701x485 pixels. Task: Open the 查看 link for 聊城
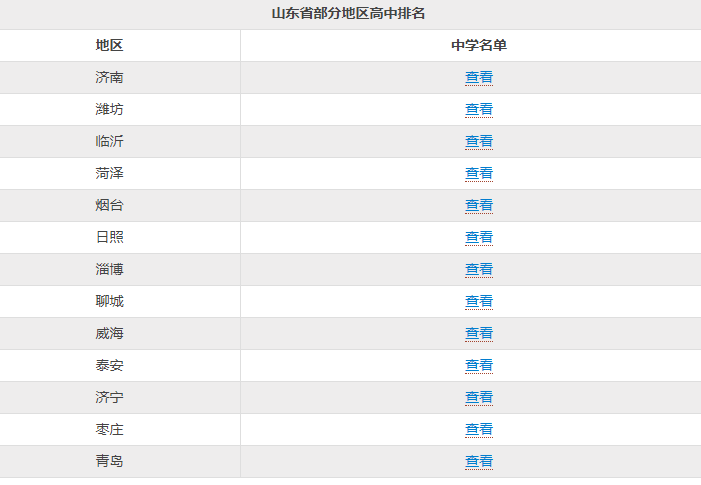479,302
